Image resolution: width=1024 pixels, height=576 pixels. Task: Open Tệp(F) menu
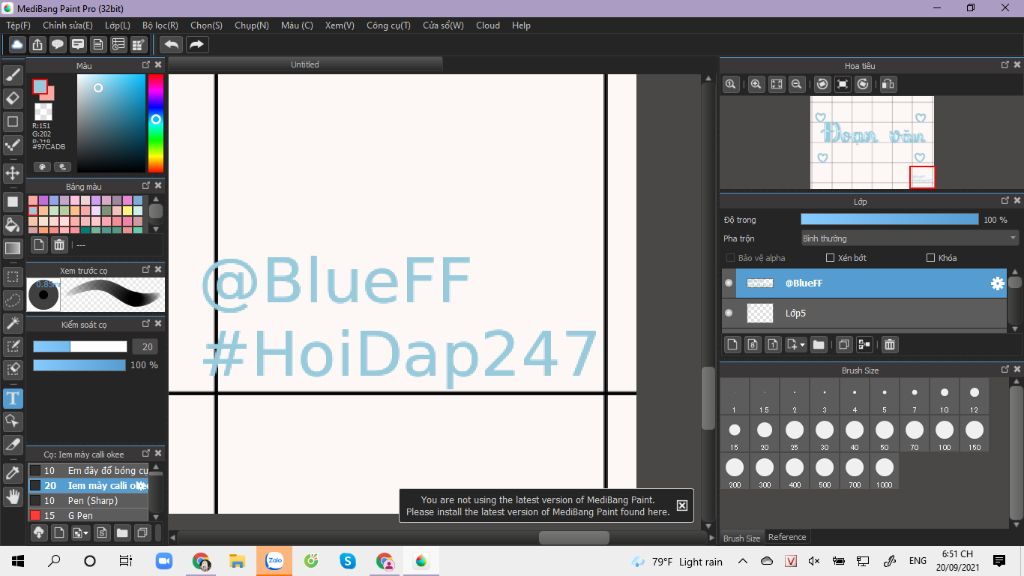pos(18,25)
